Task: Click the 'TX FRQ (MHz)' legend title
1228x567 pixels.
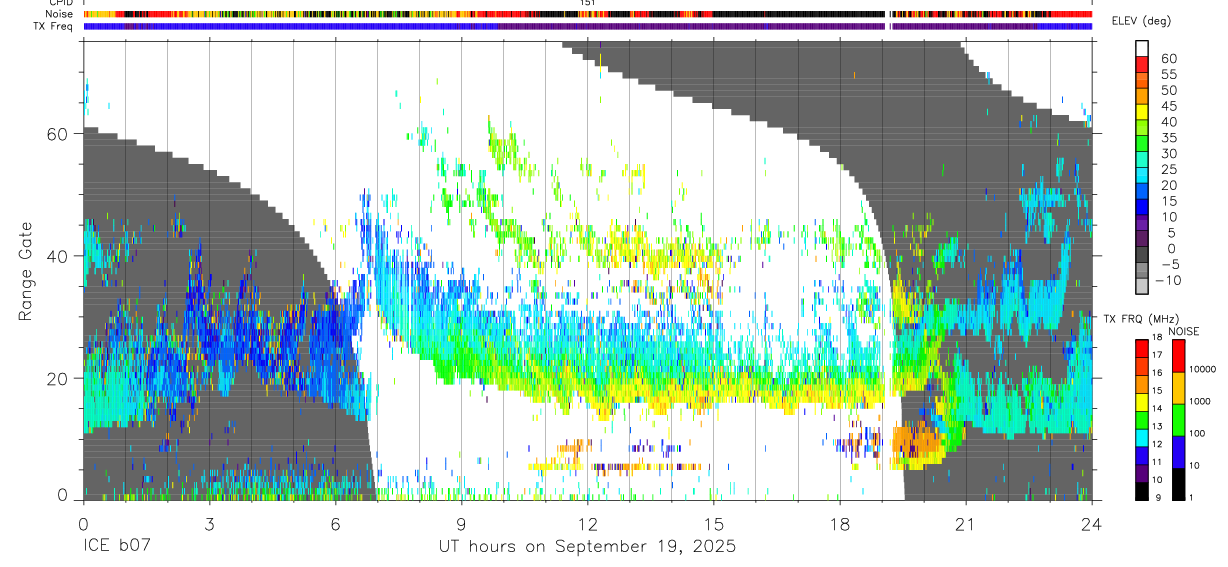Action: (1142, 319)
